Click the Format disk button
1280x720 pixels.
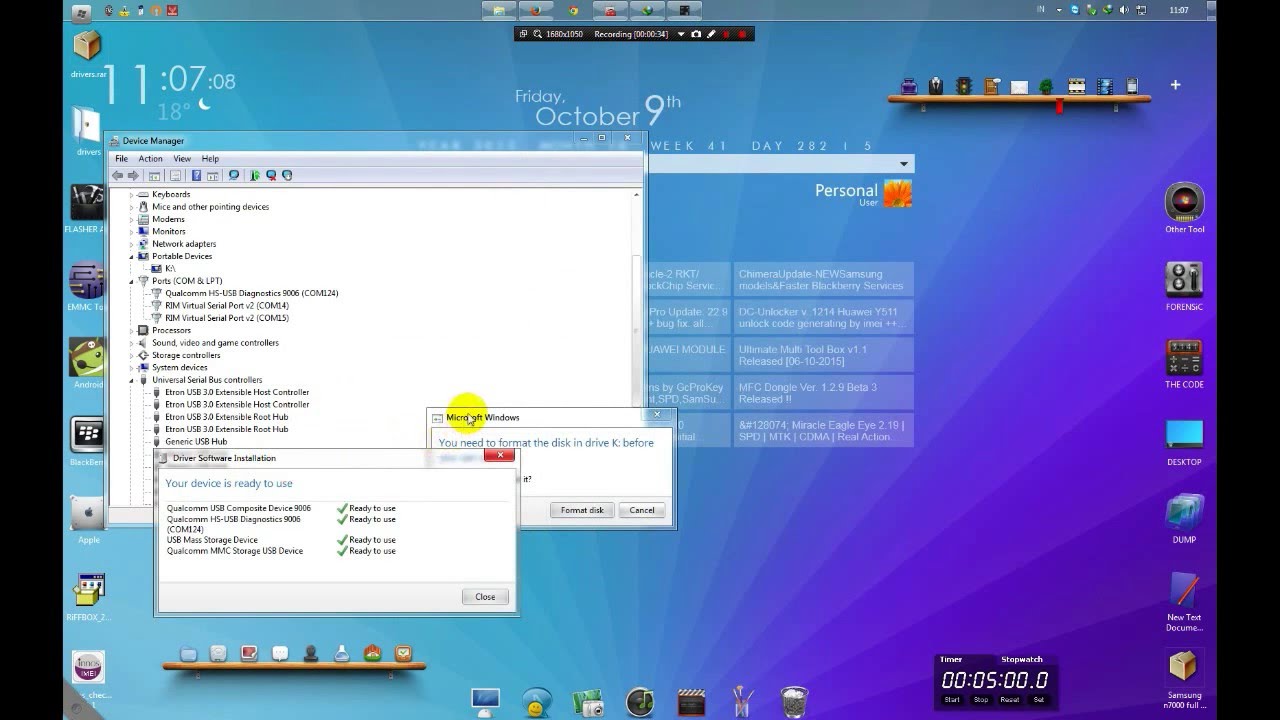tap(582, 510)
